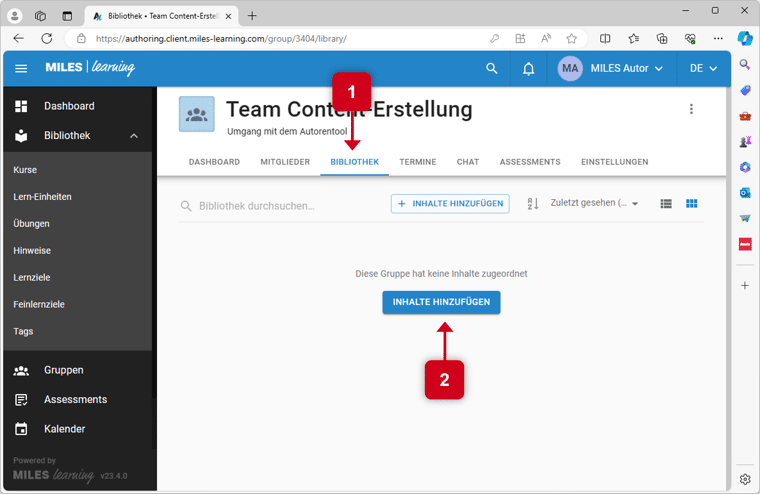Open the hamburger navigation menu

[x=21, y=69]
